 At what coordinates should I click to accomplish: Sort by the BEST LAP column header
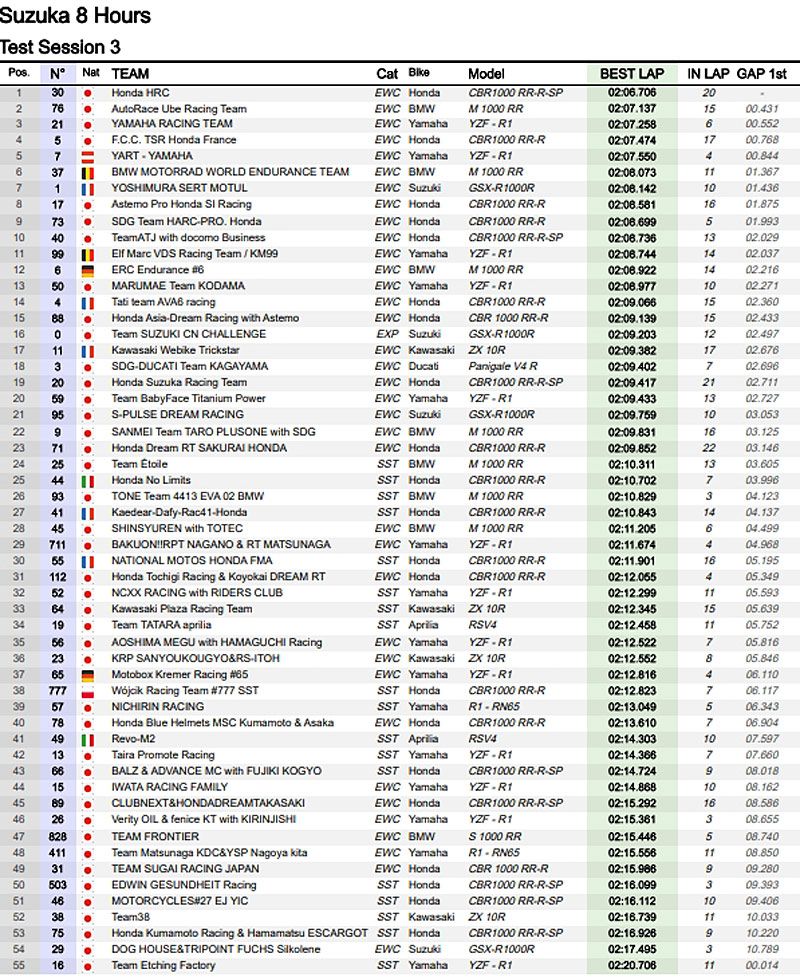[x=631, y=74]
